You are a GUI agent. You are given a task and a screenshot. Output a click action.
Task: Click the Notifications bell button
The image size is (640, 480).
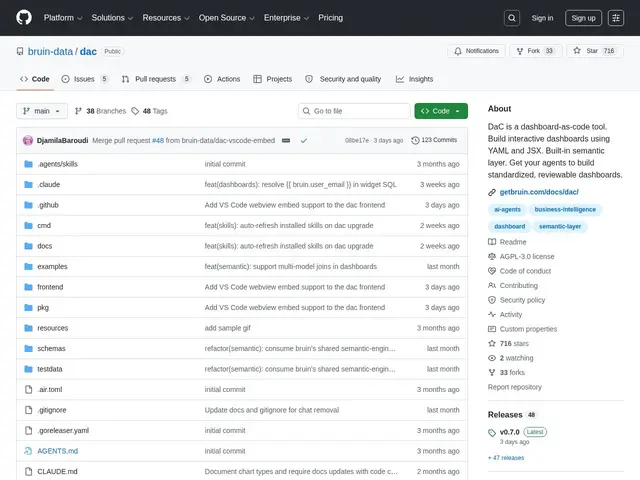[476, 51]
